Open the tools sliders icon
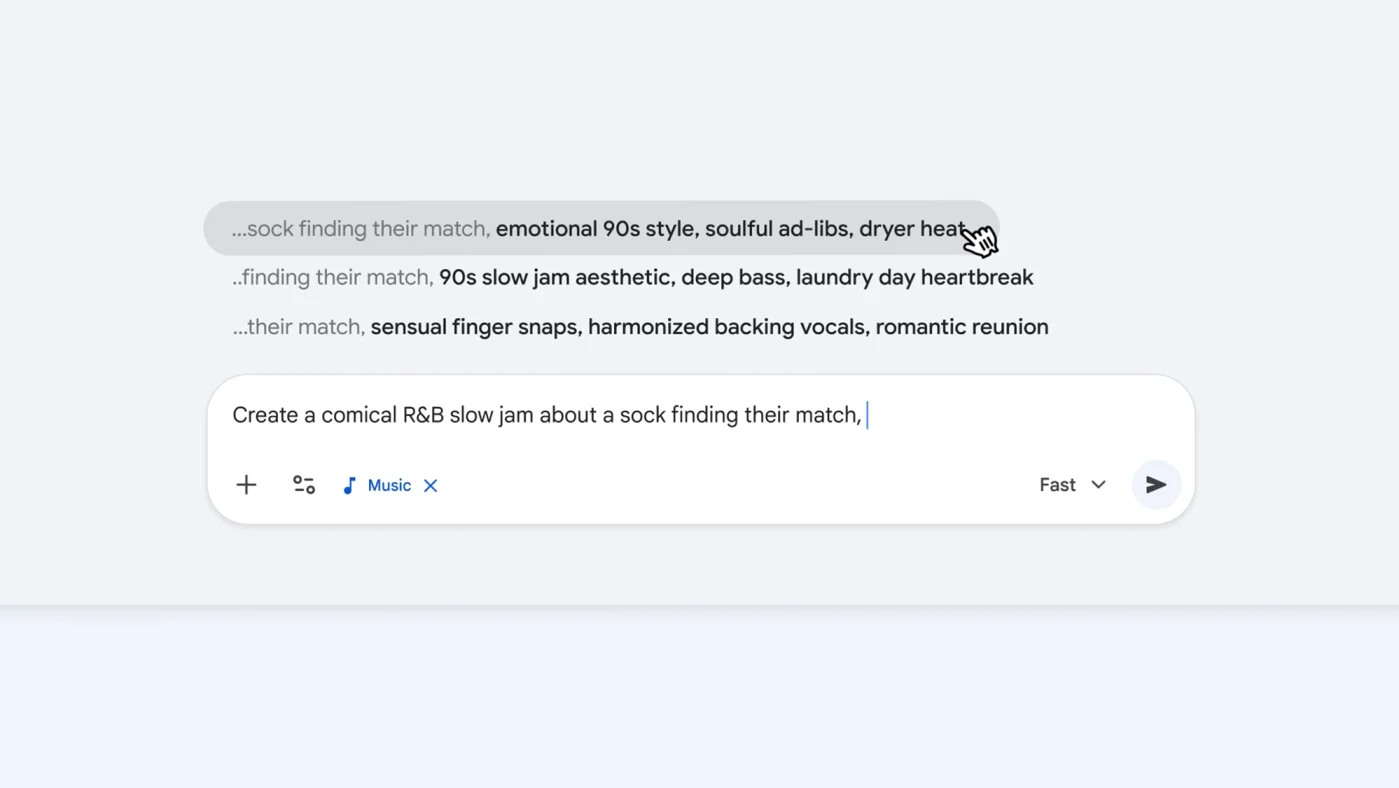Image resolution: width=1399 pixels, height=788 pixels. tap(304, 485)
